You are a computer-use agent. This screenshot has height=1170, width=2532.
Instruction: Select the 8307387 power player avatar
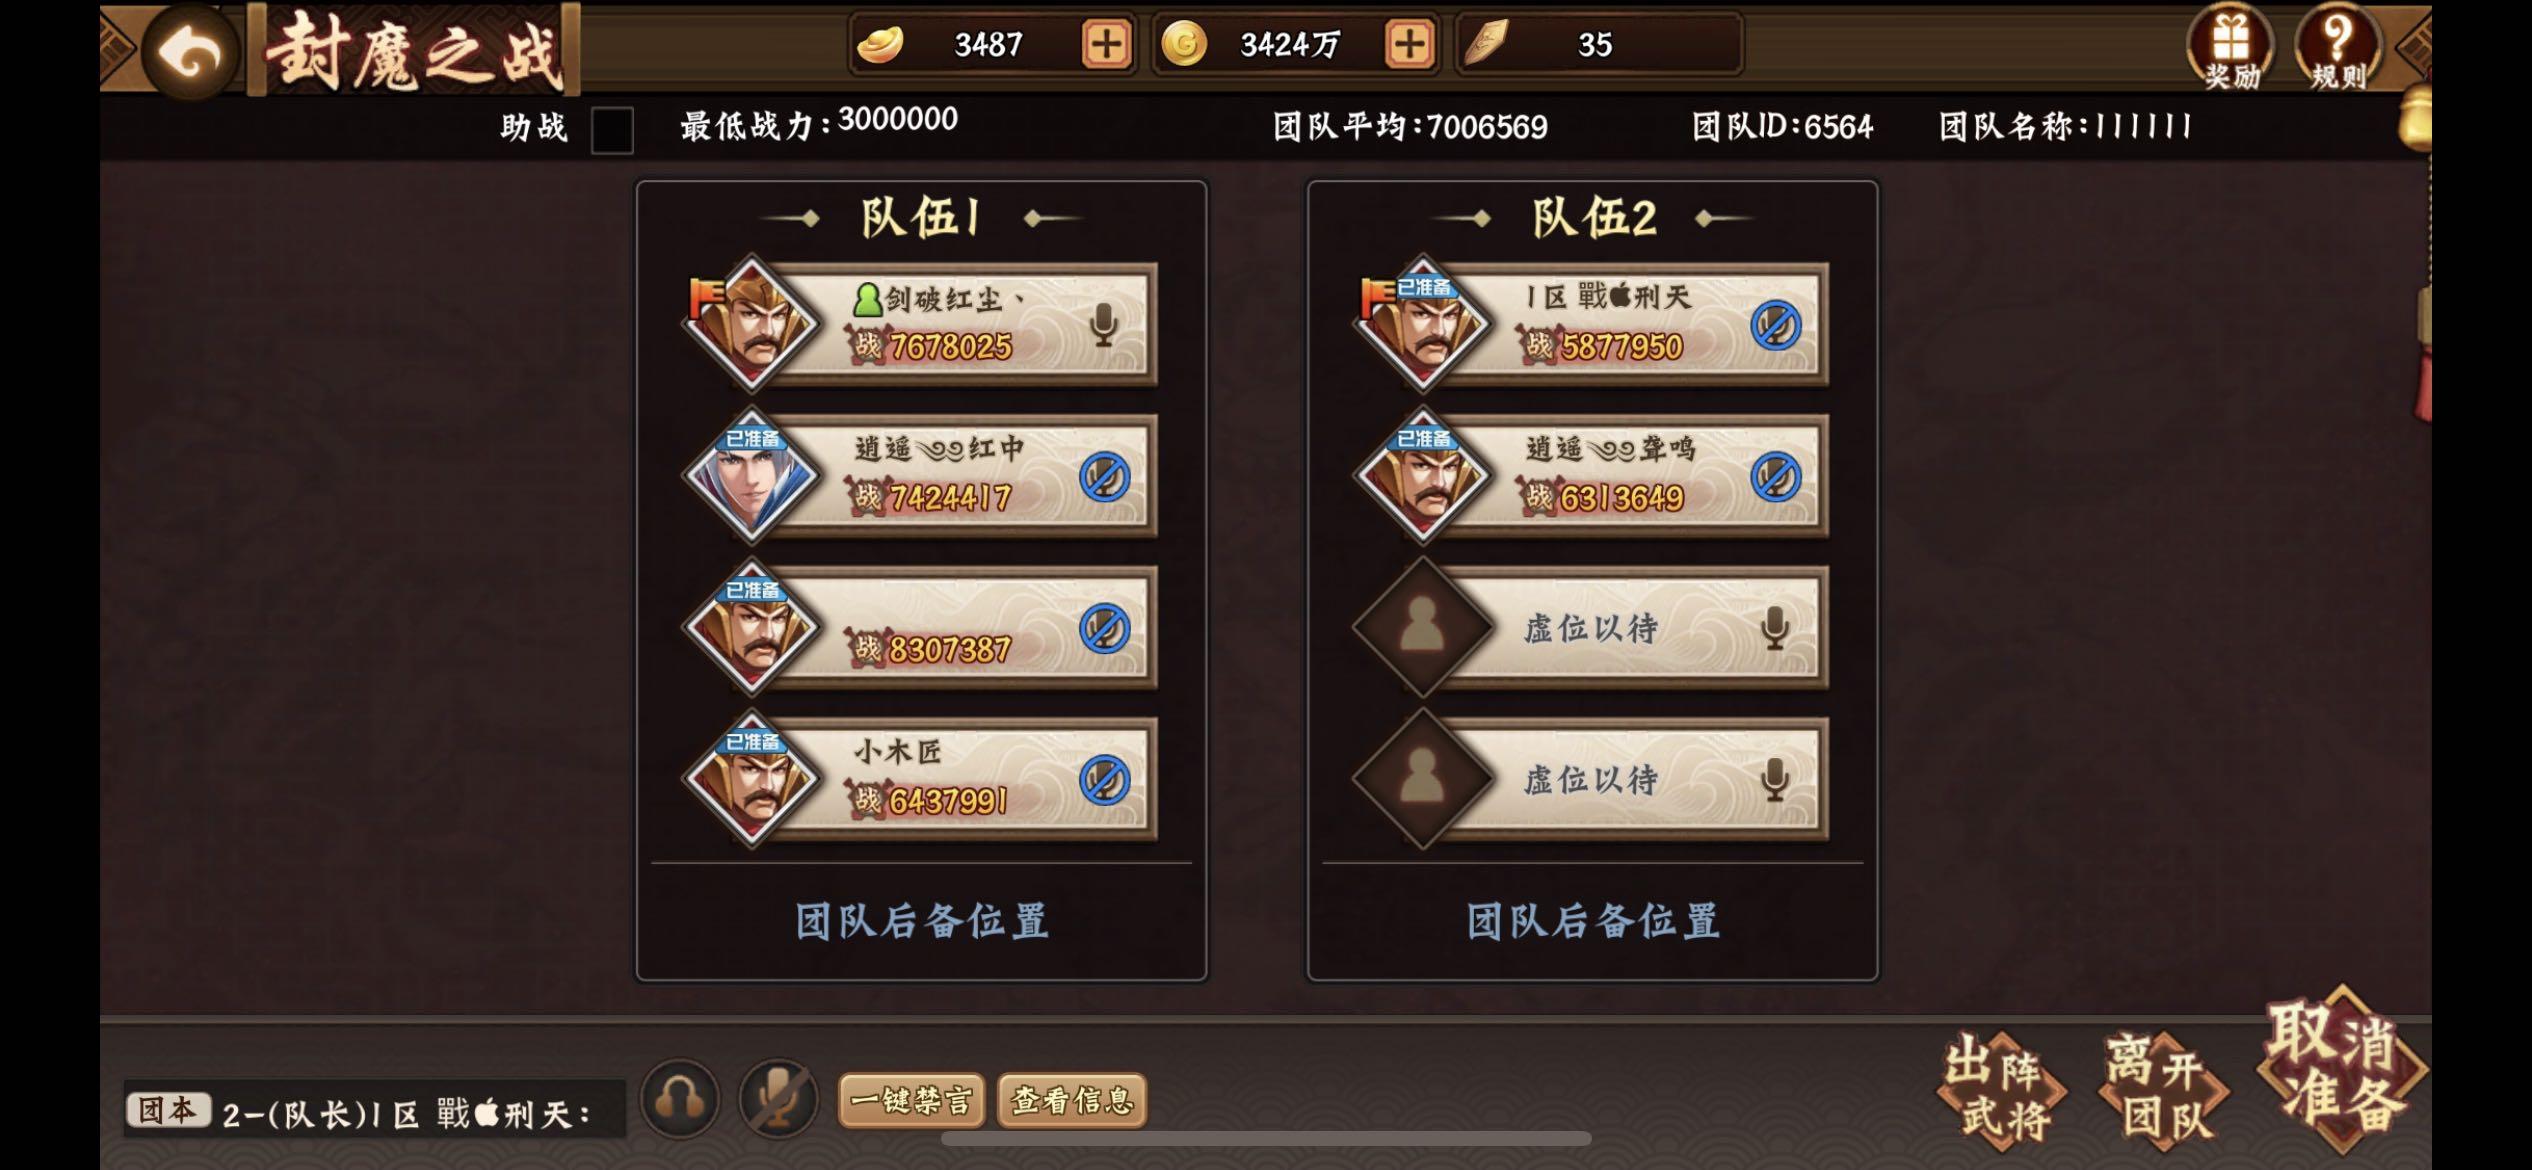pos(752,628)
